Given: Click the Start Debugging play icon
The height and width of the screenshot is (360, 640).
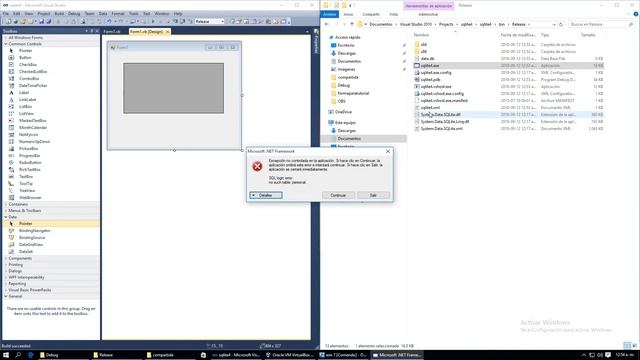Looking at the screenshot, I should (153, 21).
